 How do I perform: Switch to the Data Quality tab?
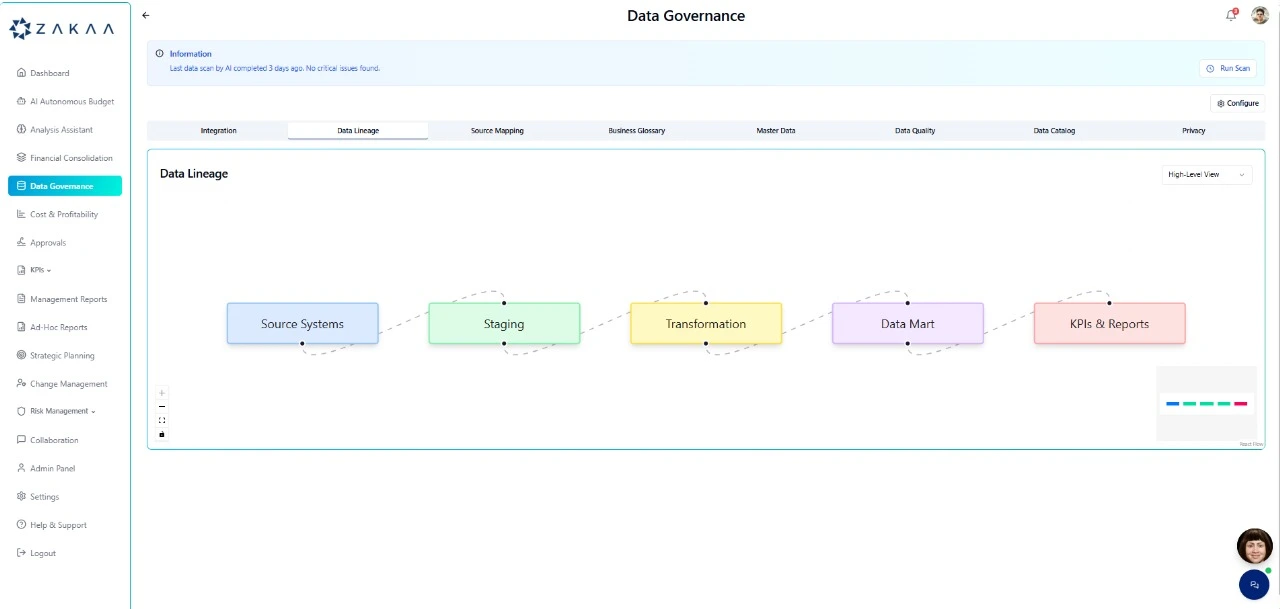(915, 131)
